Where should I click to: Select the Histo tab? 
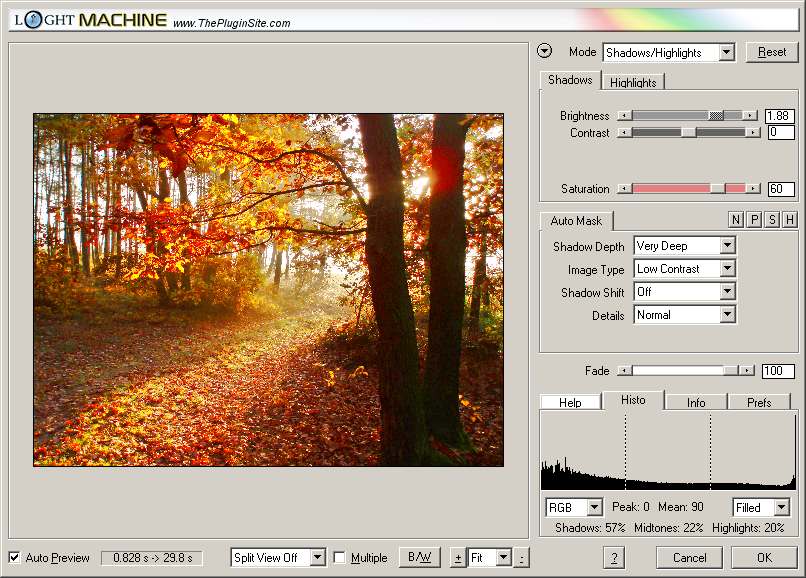tap(633, 400)
